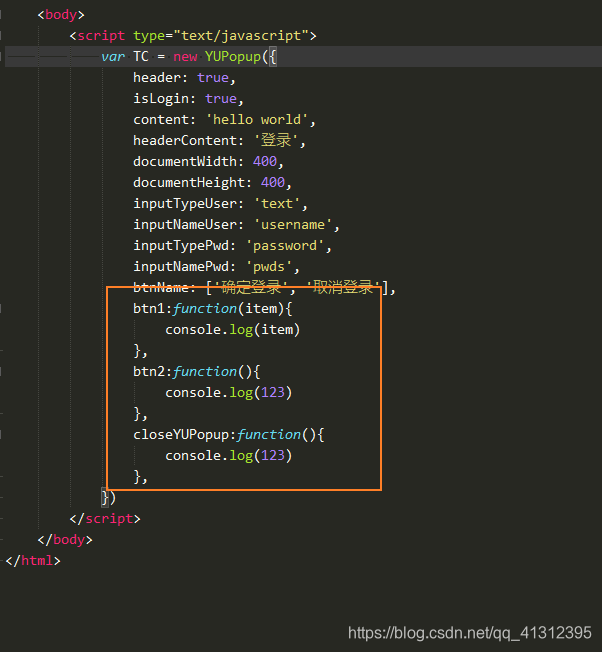Click the 'text' string value of inputTypeUser

(277, 204)
